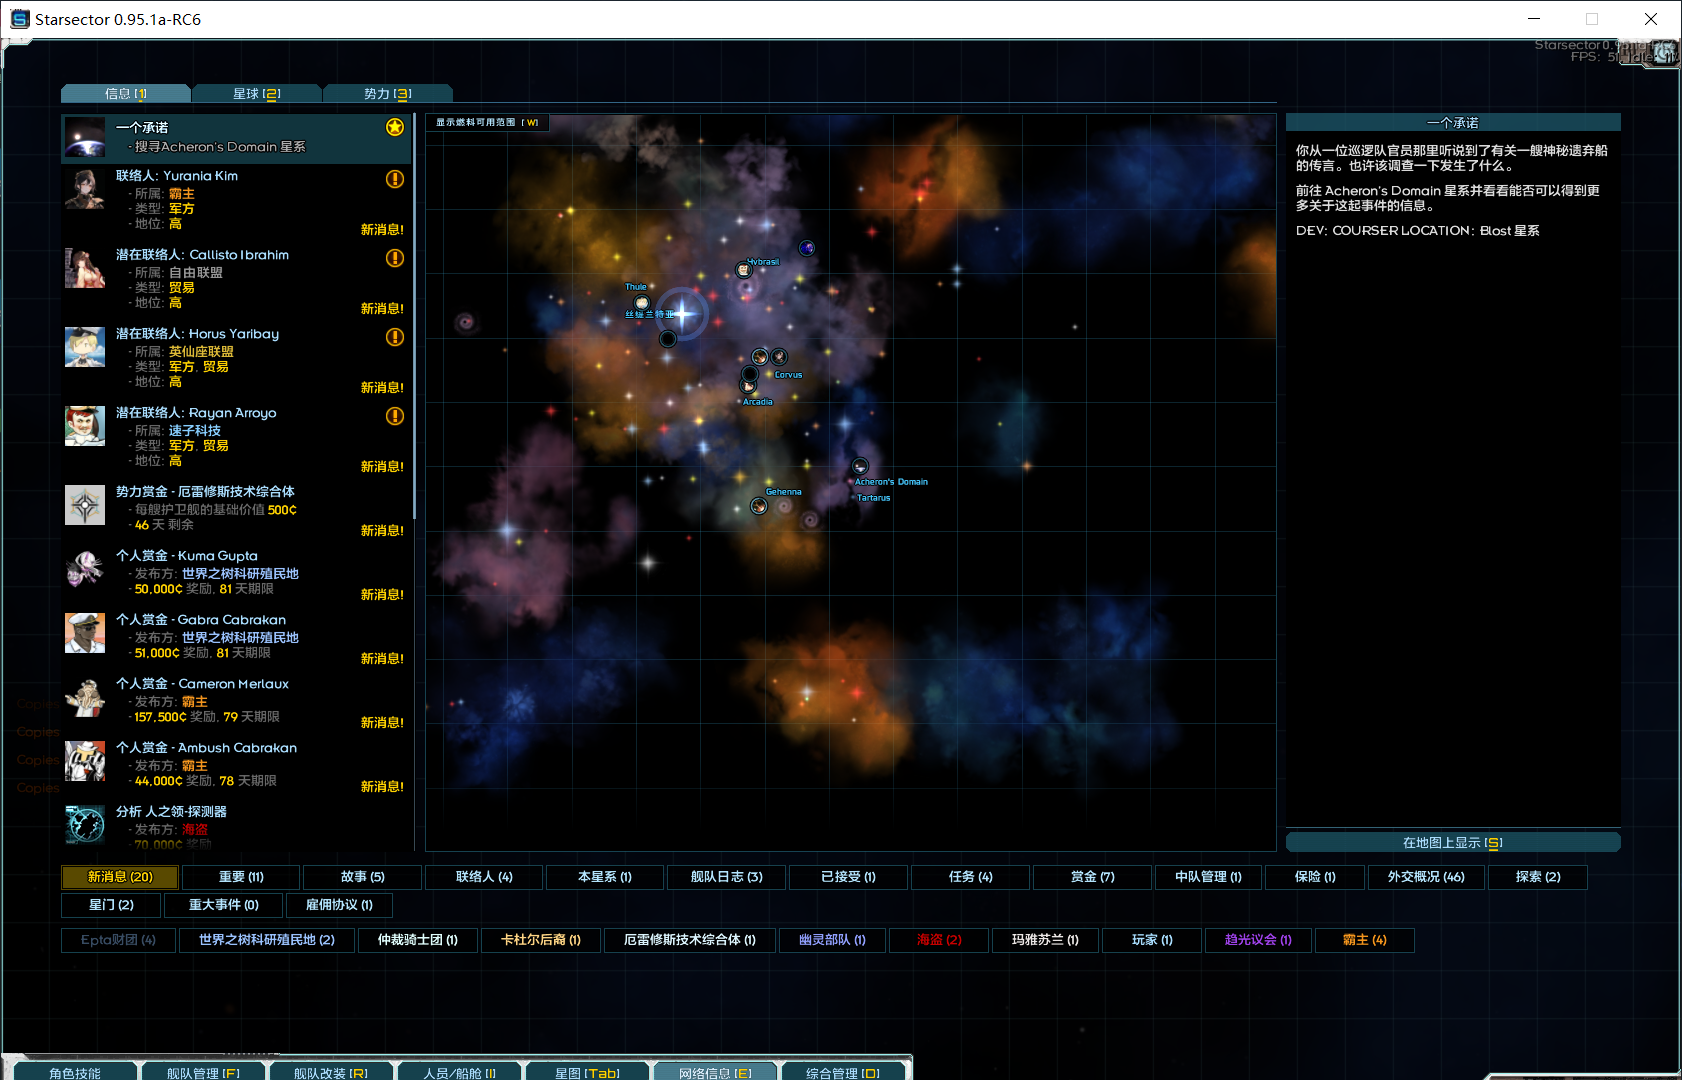Viewport: 1682px width, 1080px height.
Task: Click the 分析 人之领-探测器 mission icon
Action: [x=85, y=825]
